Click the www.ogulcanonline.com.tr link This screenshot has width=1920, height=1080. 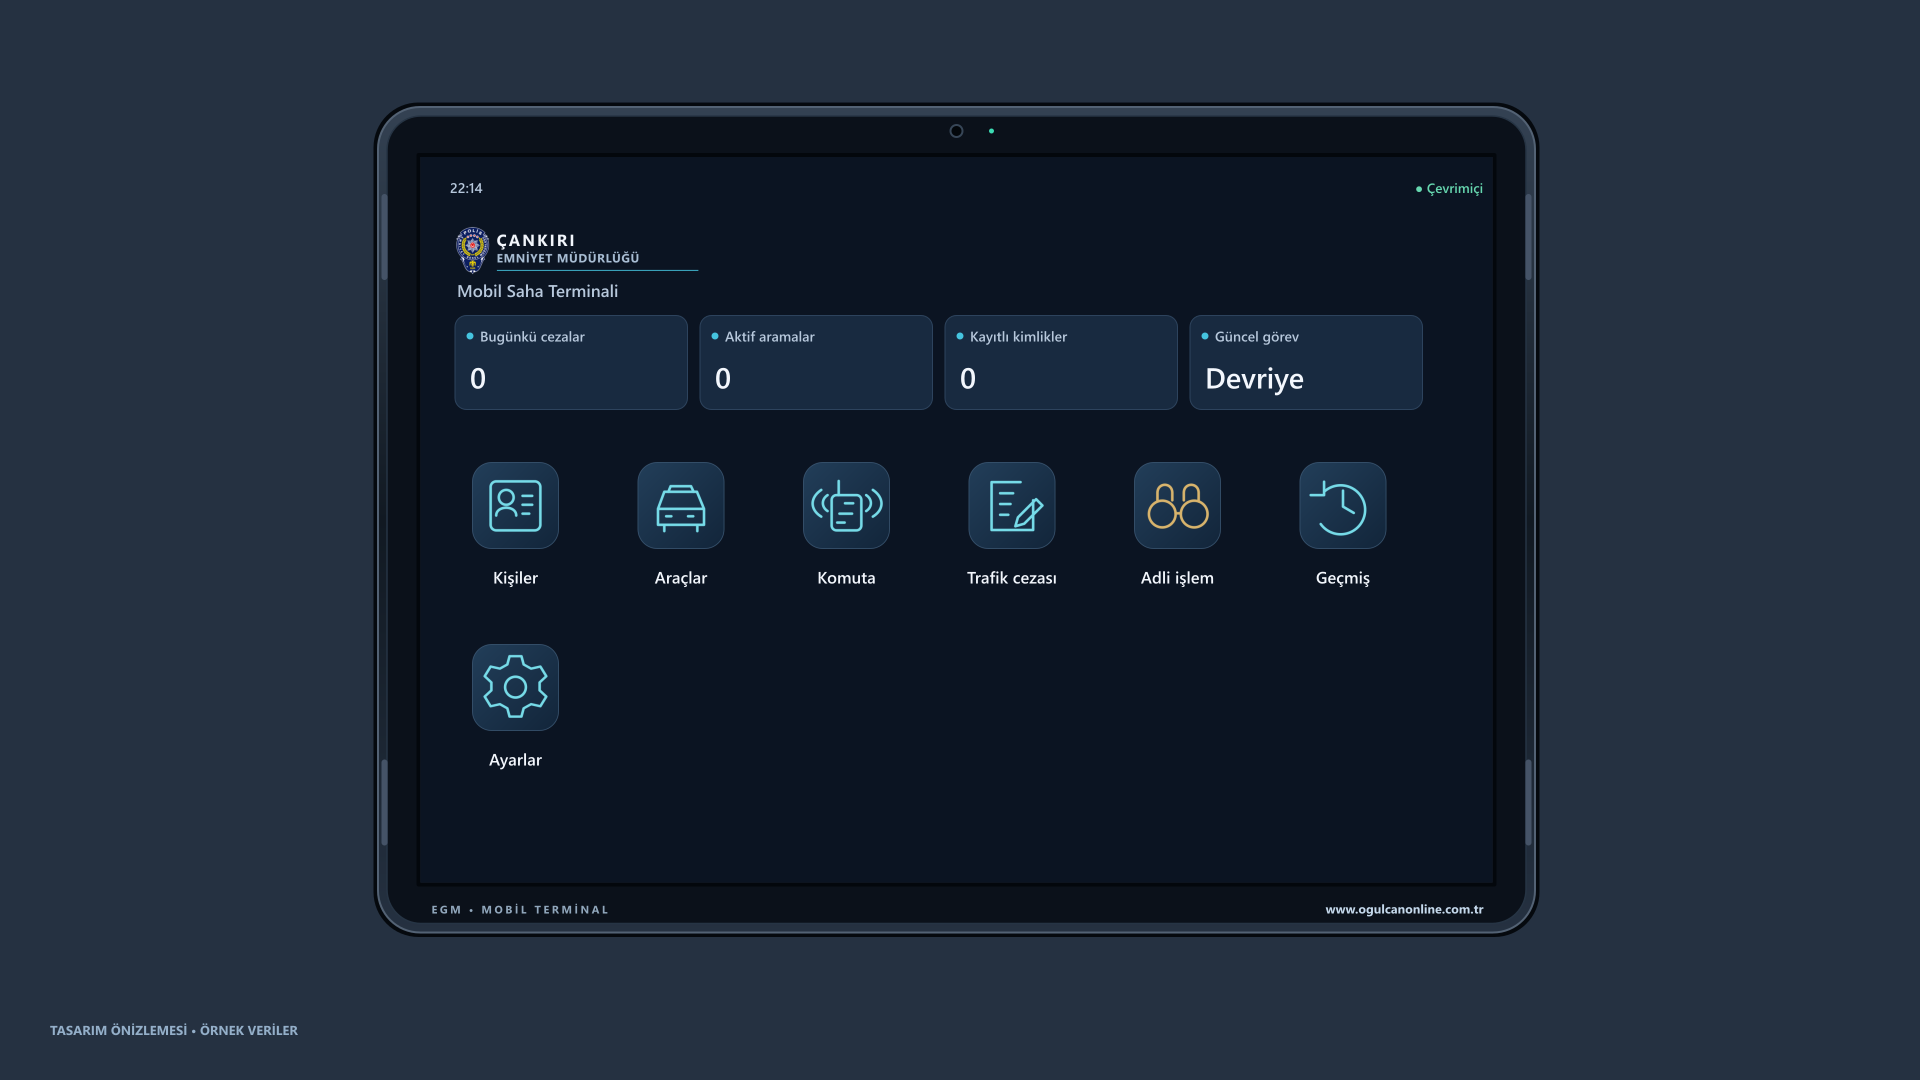click(x=1404, y=909)
